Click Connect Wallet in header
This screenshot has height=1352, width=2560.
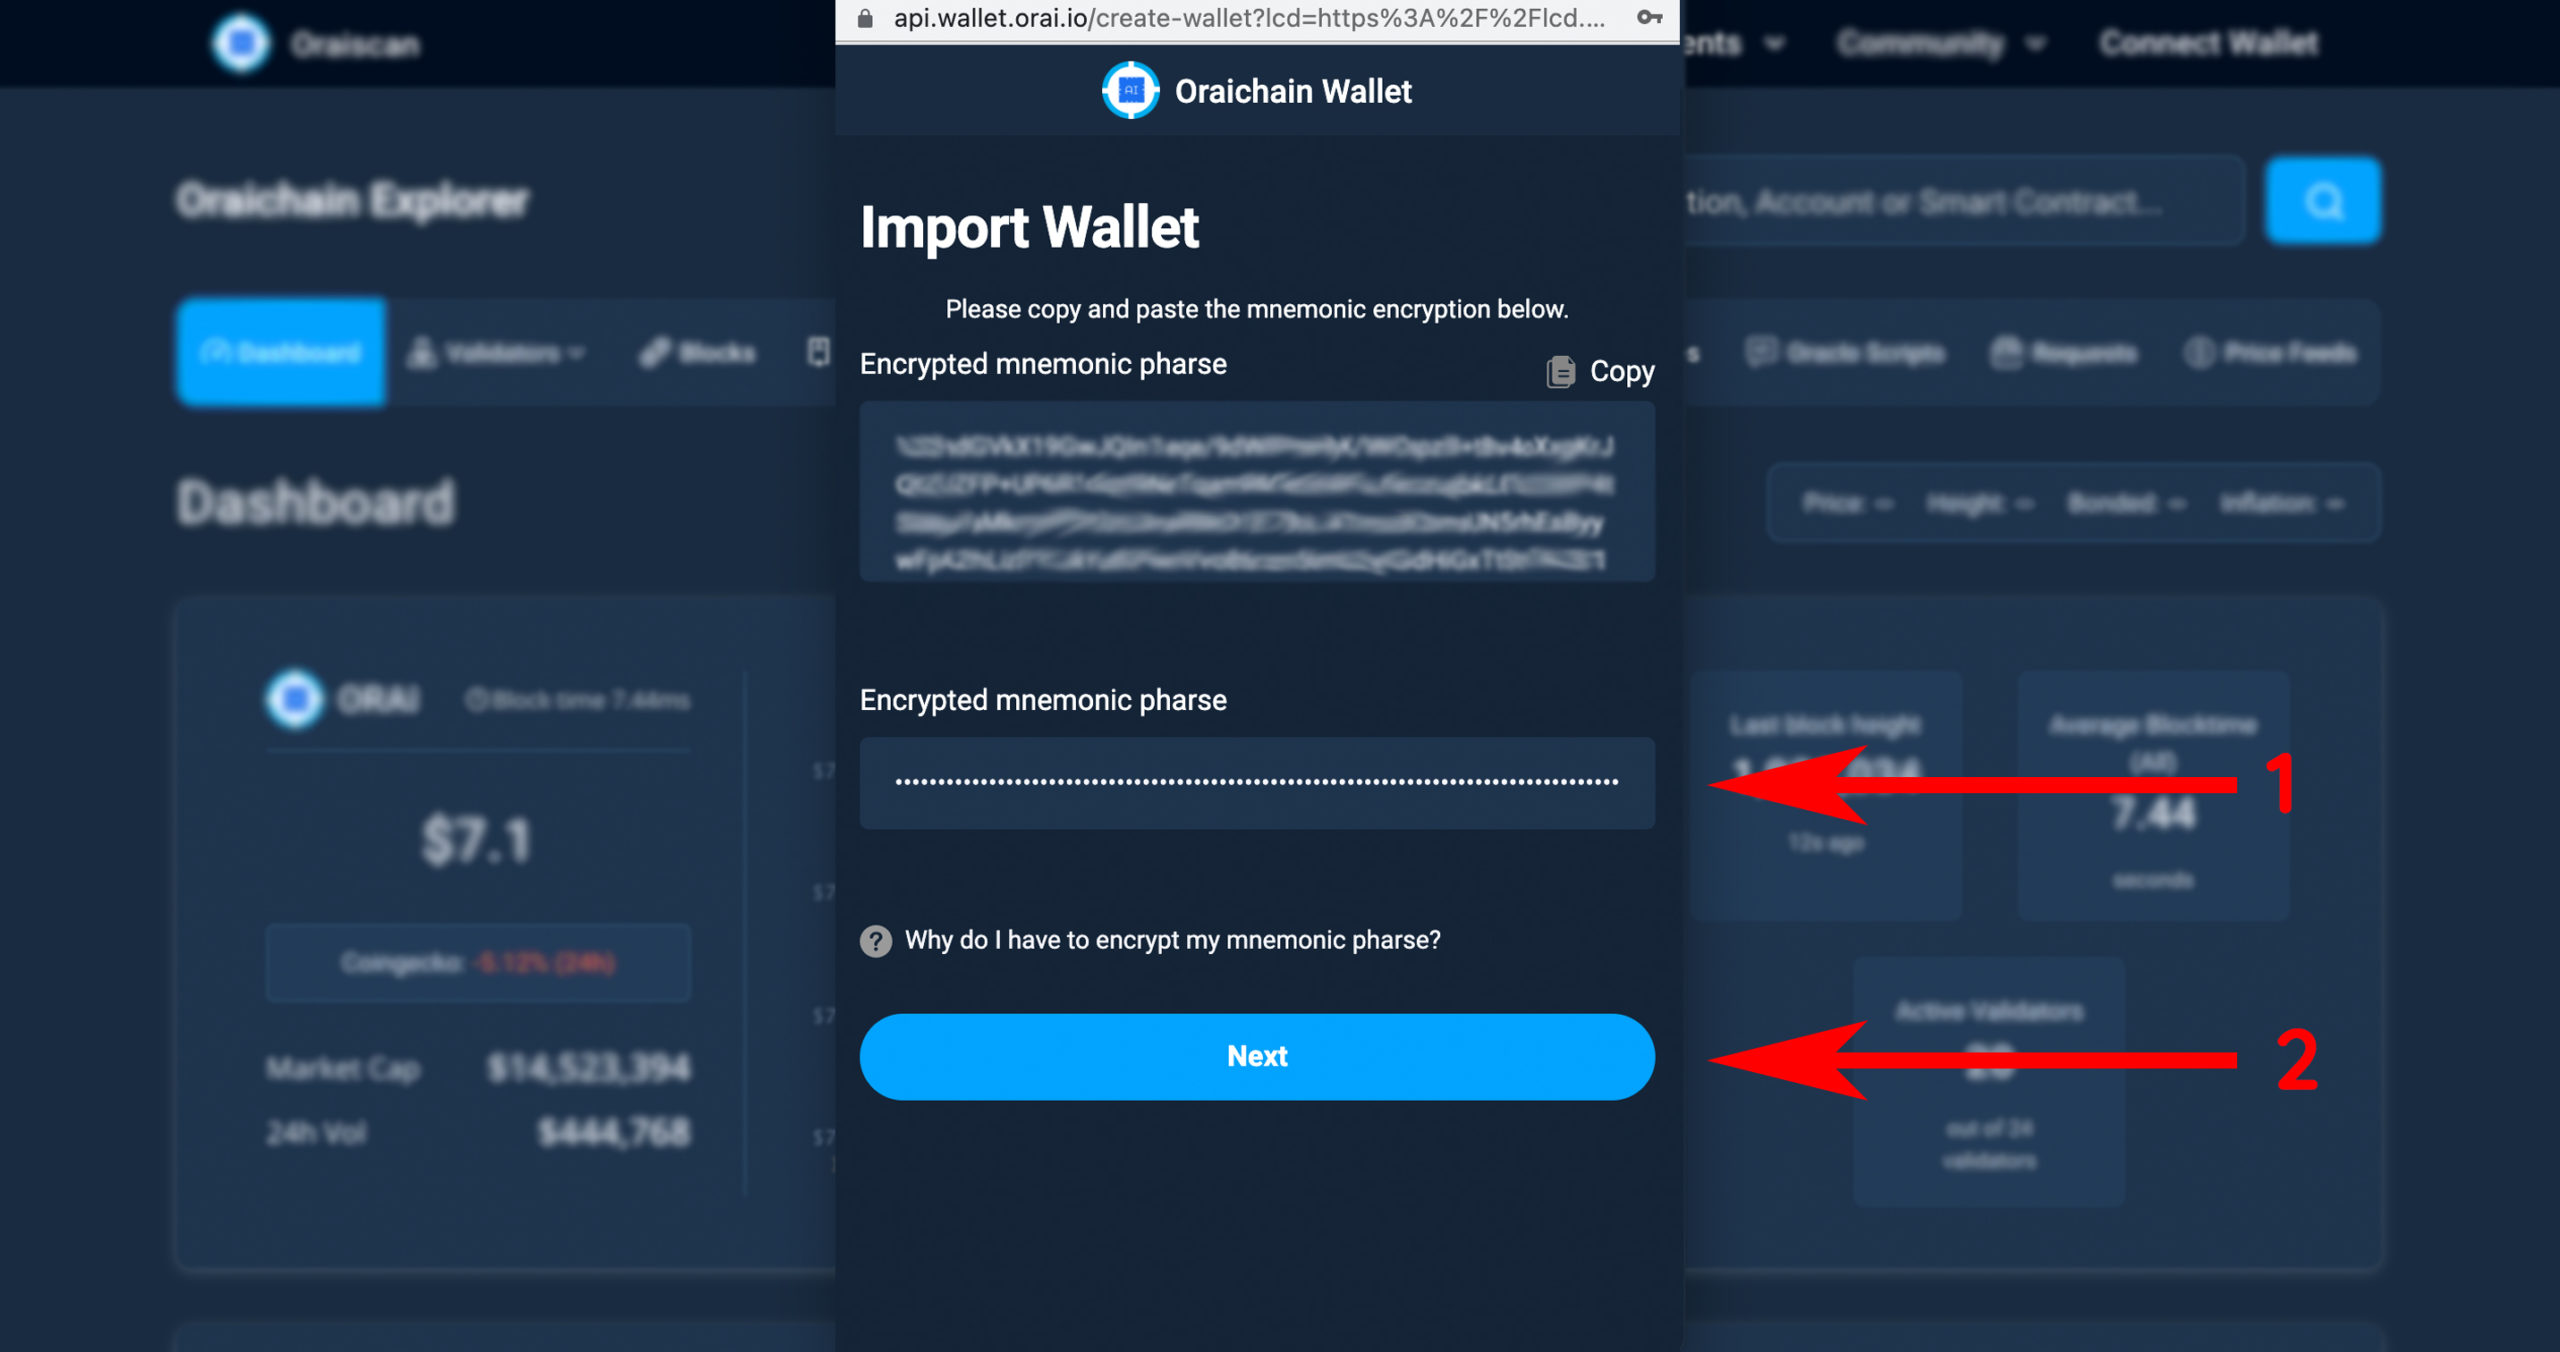2208,43
